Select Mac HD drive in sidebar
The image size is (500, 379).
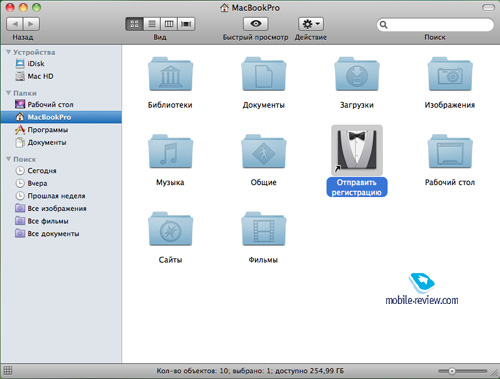(x=61, y=76)
